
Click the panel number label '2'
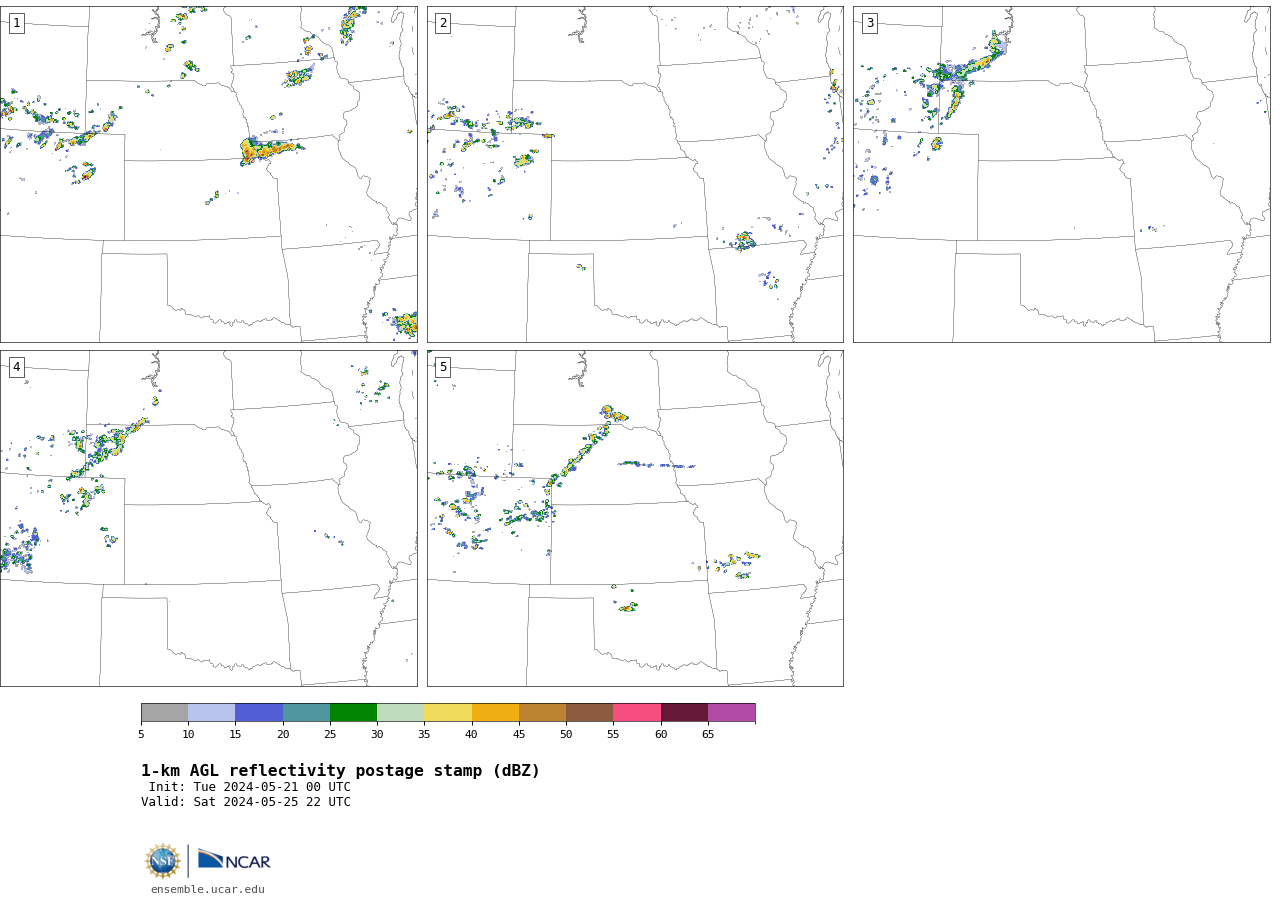click(443, 23)
